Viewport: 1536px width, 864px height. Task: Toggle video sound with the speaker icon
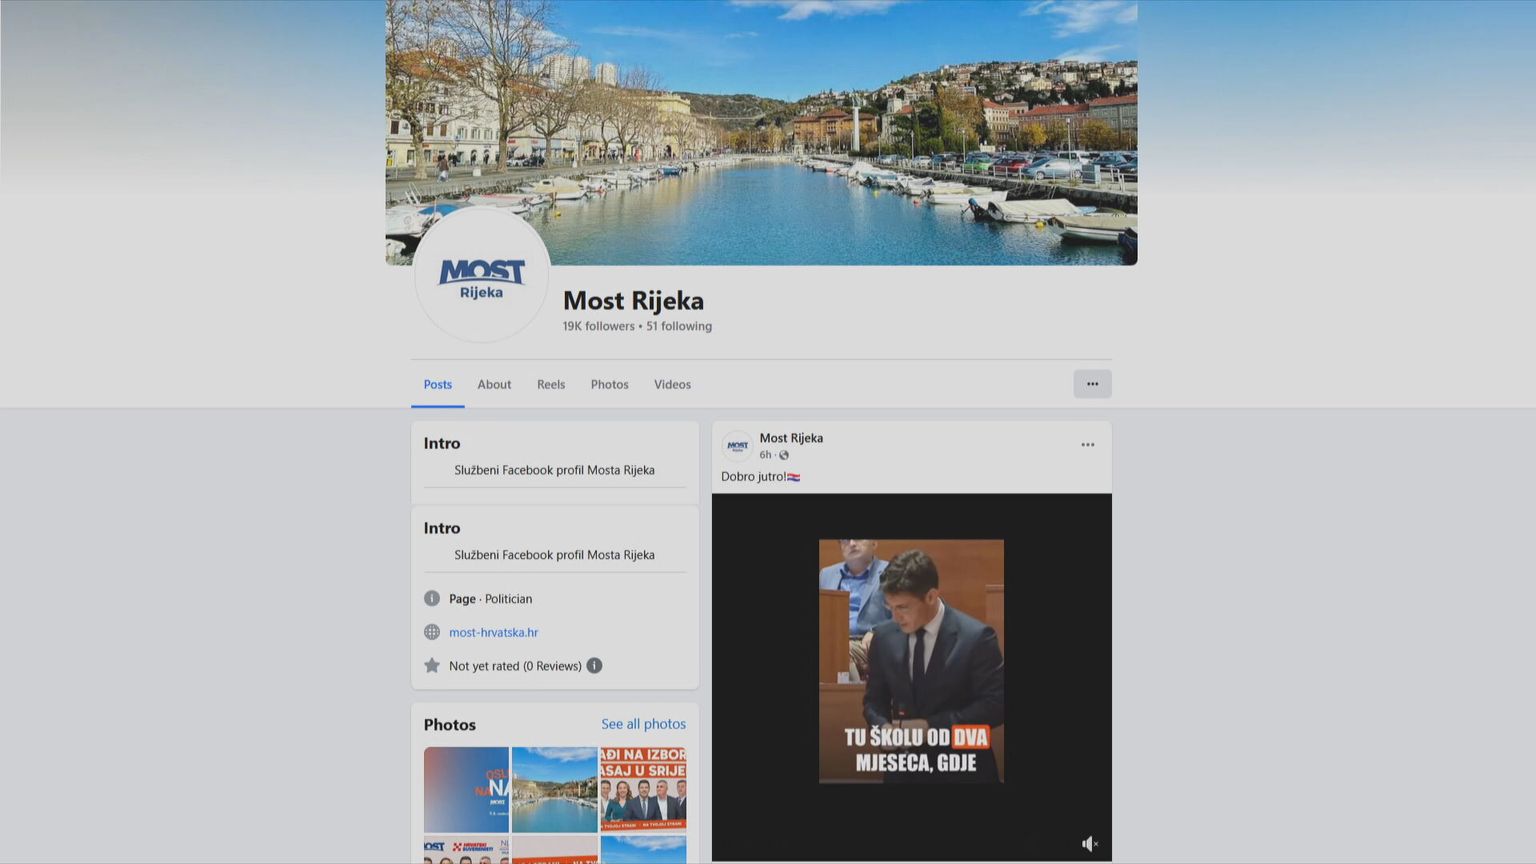coord(1089,844)
